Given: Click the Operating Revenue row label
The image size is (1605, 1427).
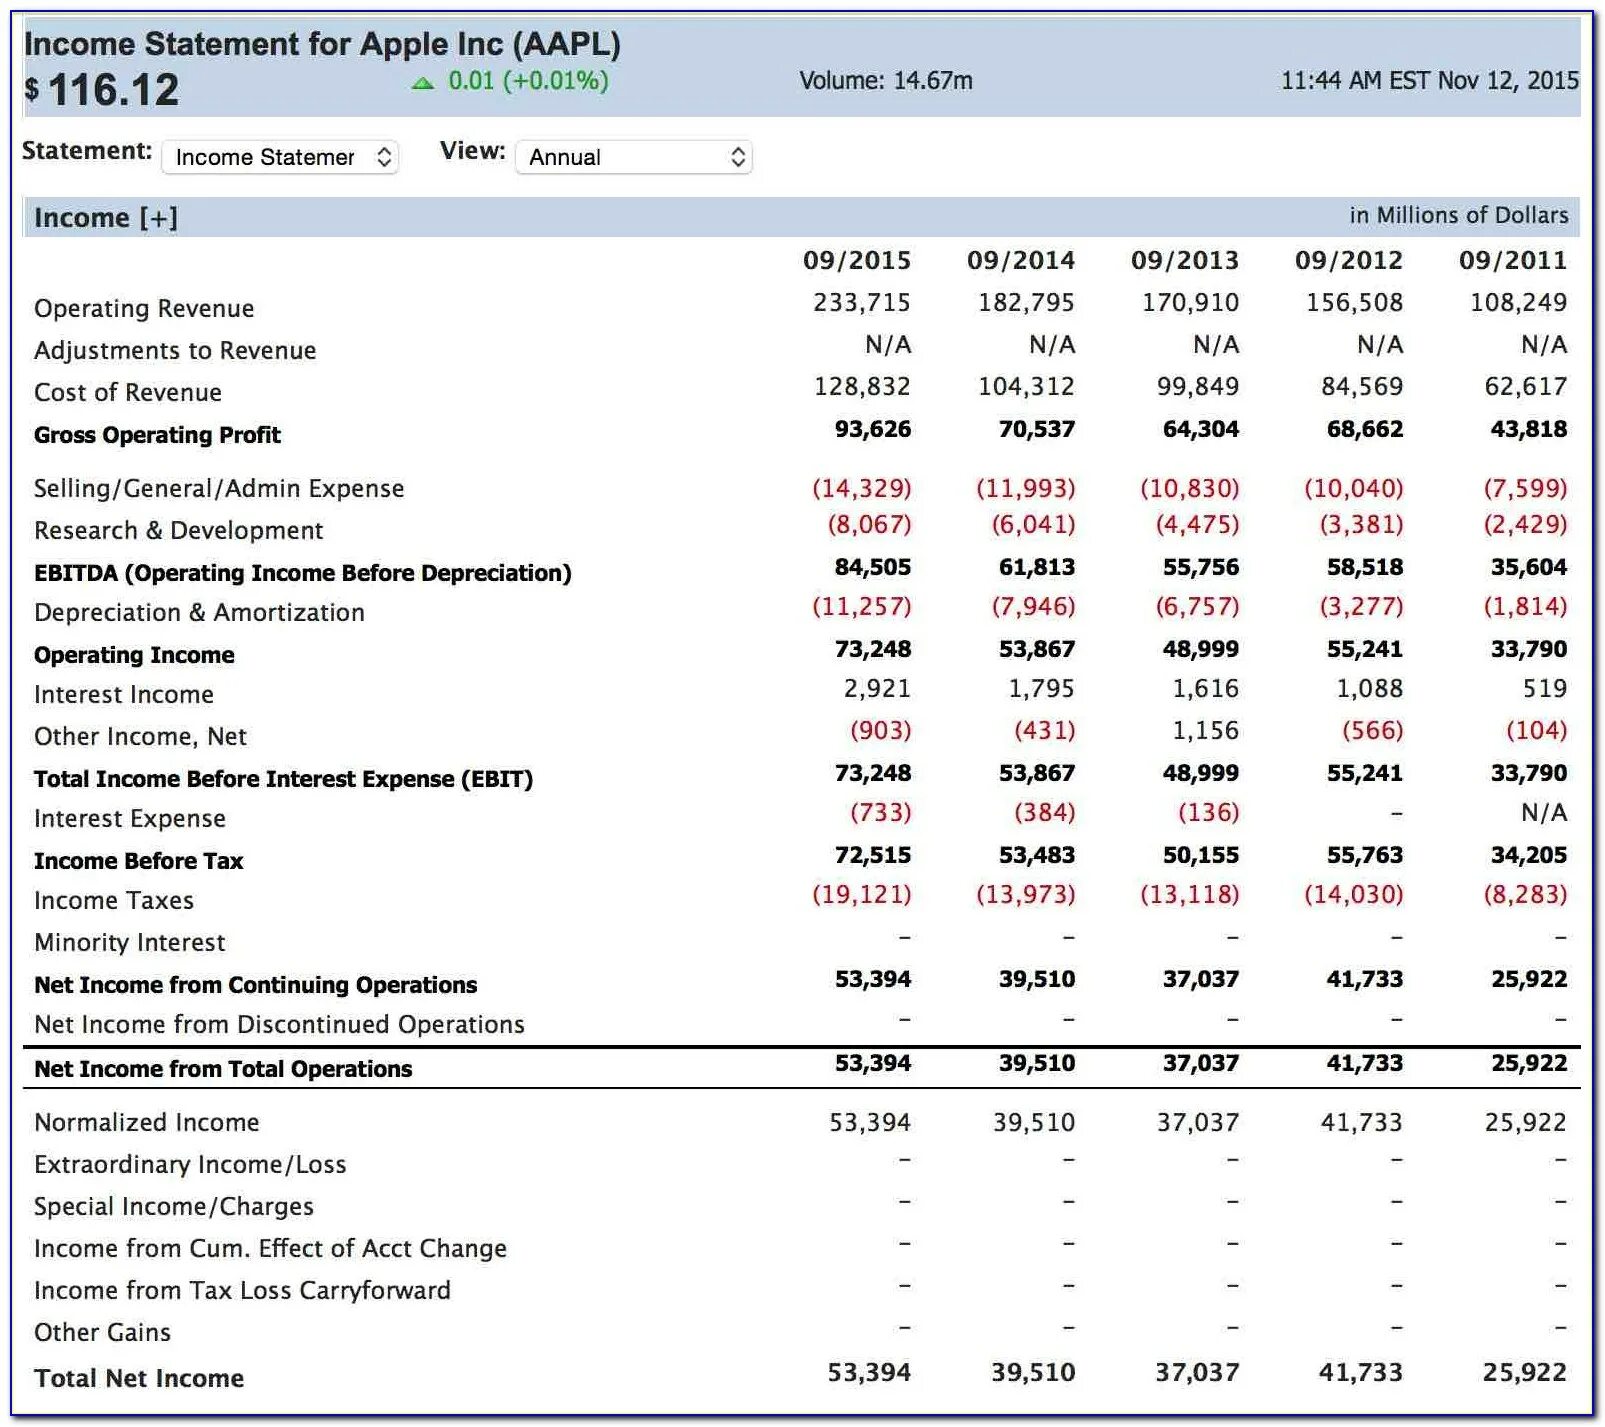Looking at the screenshot, I should [x=144, y=309].
